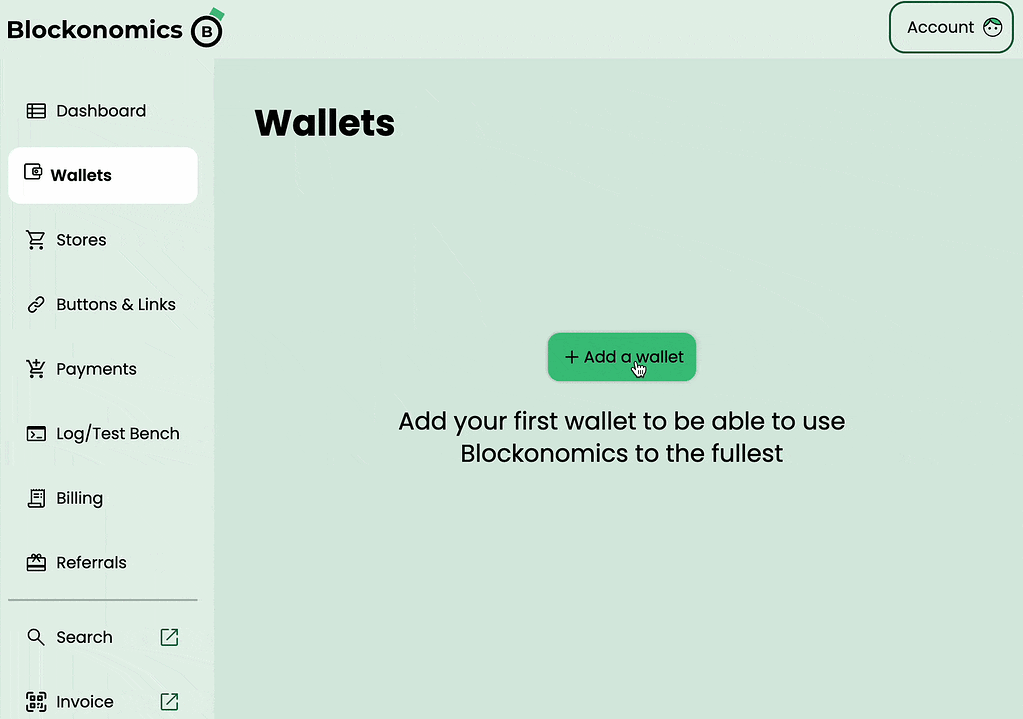This screenshot has height=719, width=1023.
Task: Click the Search magnifier icon
Action: tap(35, 636)
